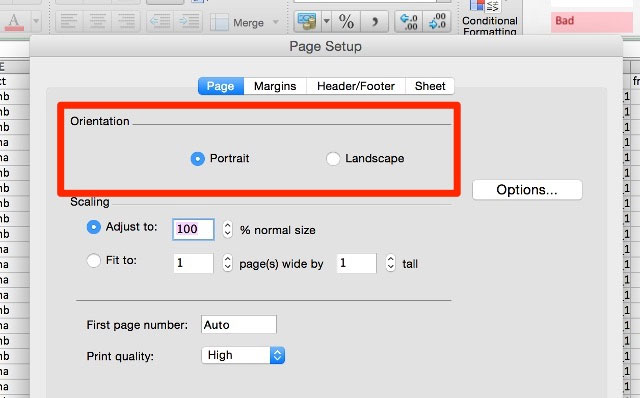Align text left in toolbar
The width and height of the screenshot is (640, 398).
point(69,21)
